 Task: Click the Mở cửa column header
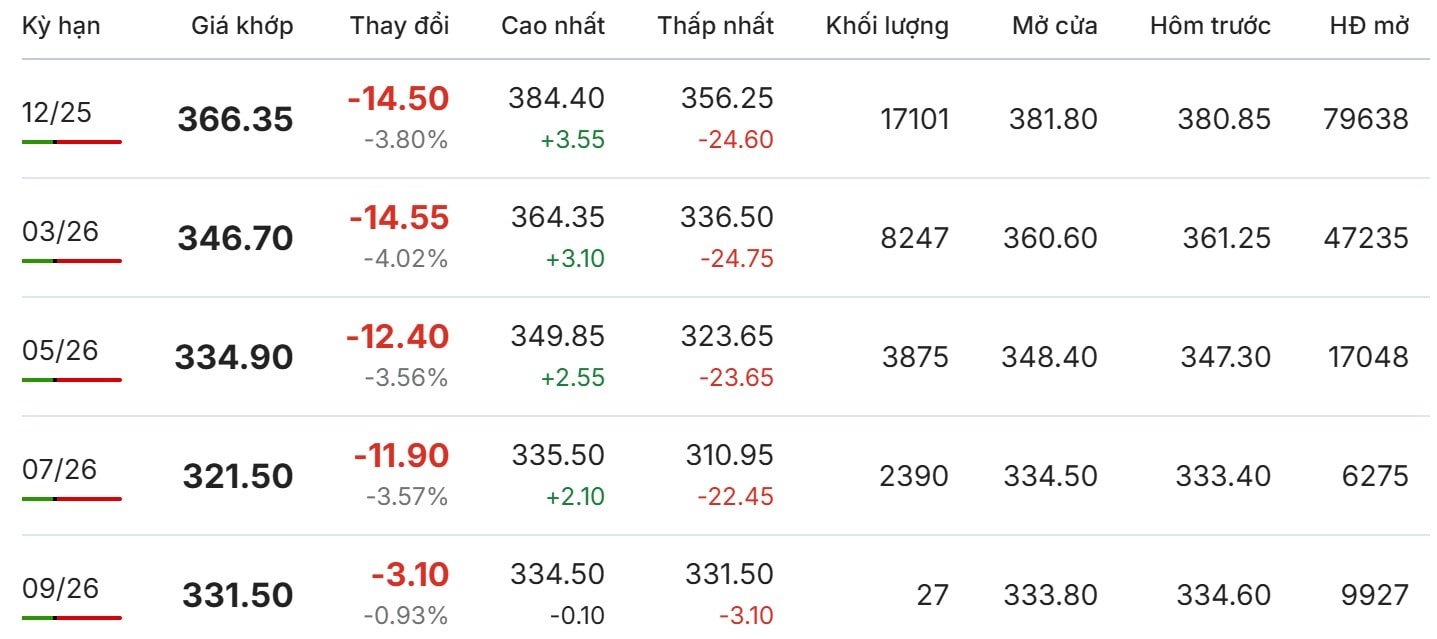tap(1054, 27)
